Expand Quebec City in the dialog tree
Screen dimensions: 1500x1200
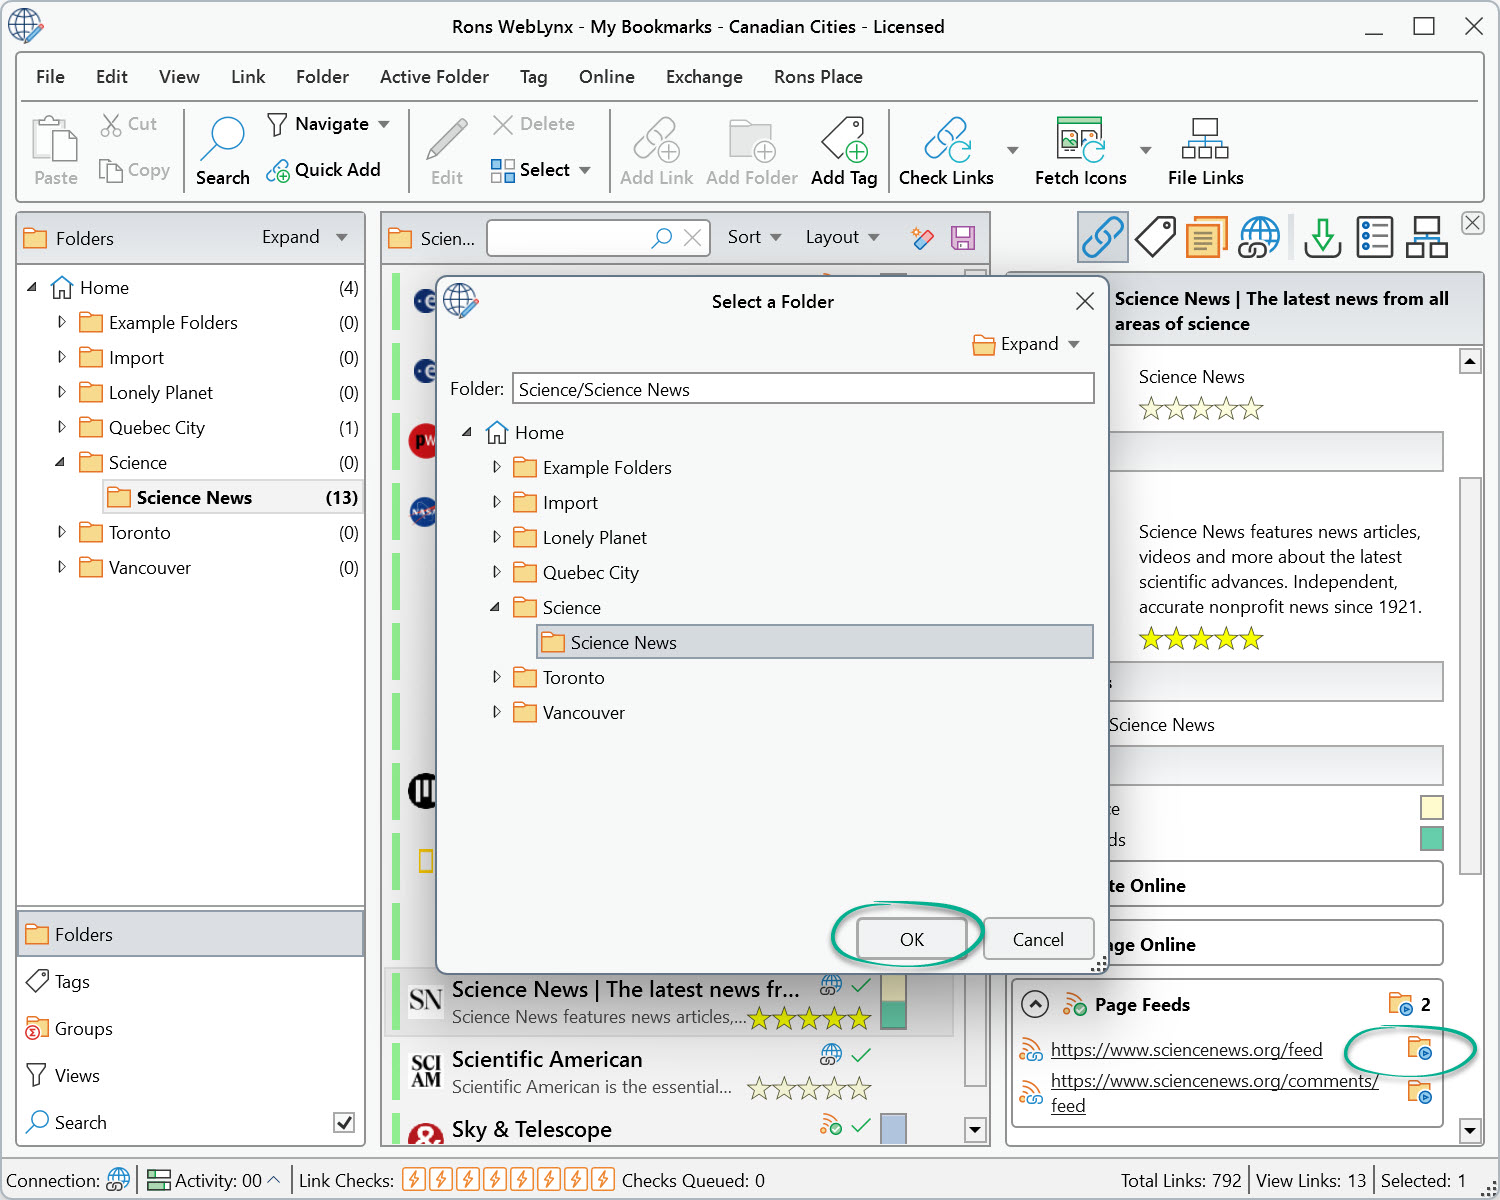tap(496, 572)
